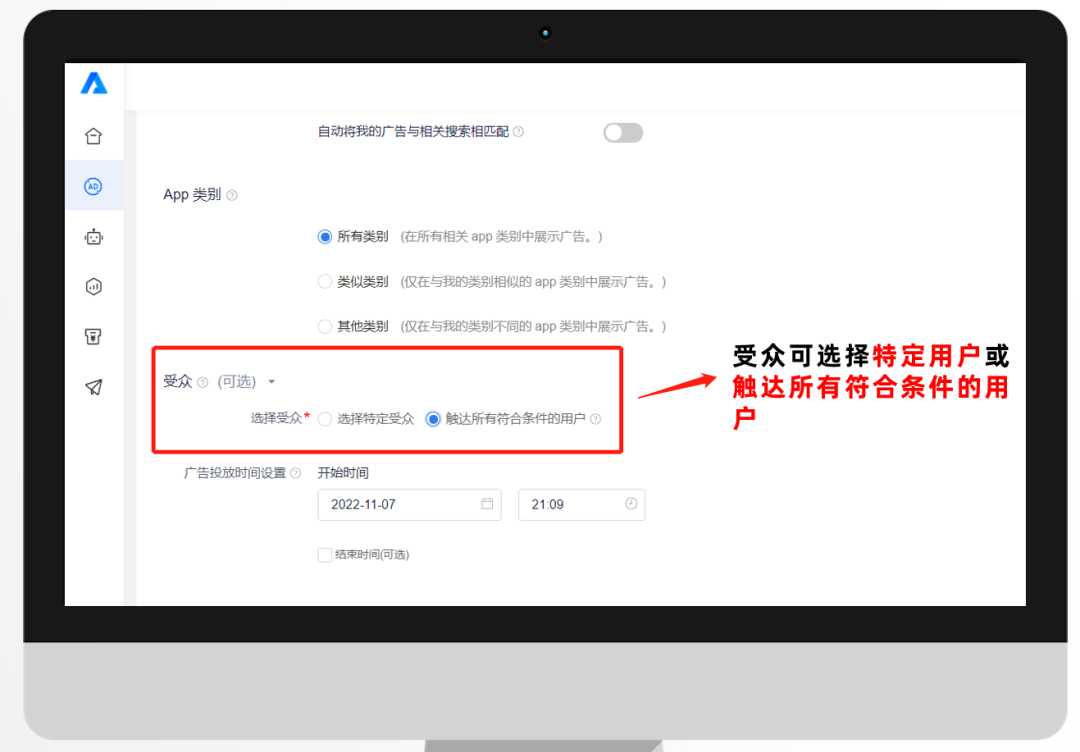Select the AD advertising sidebar icon
The width and height of the screenshot is (1080, 752).
click(x=94, y=186)
